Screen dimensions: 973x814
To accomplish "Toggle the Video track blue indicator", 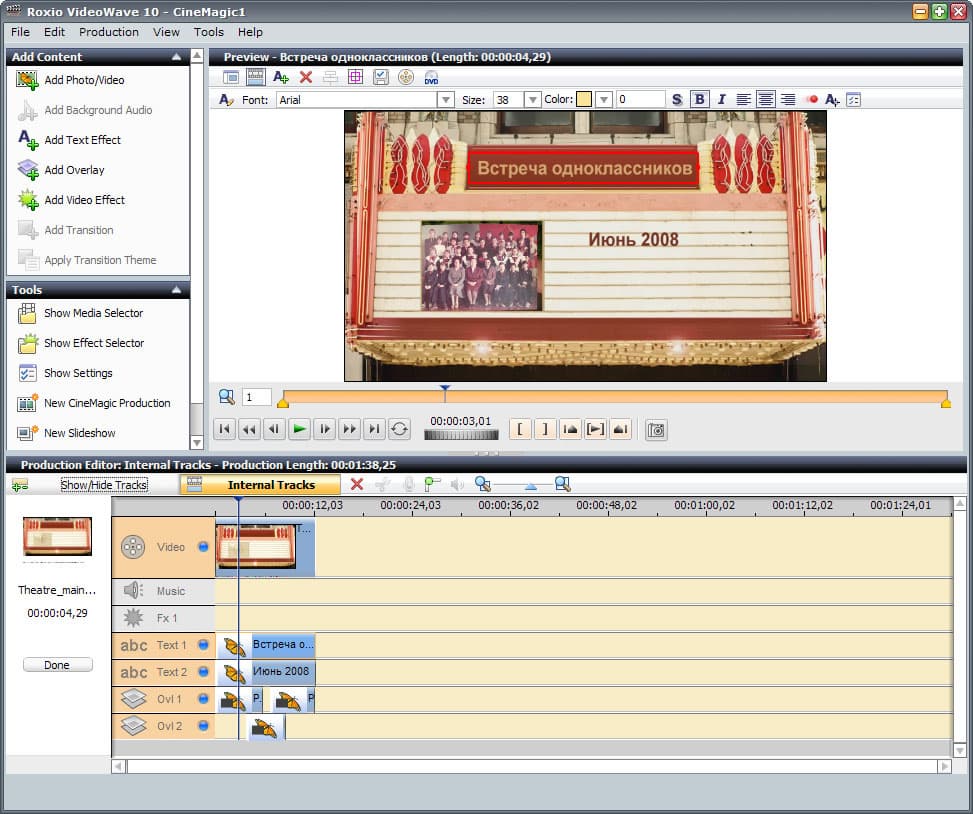I will tap(203, 547).
